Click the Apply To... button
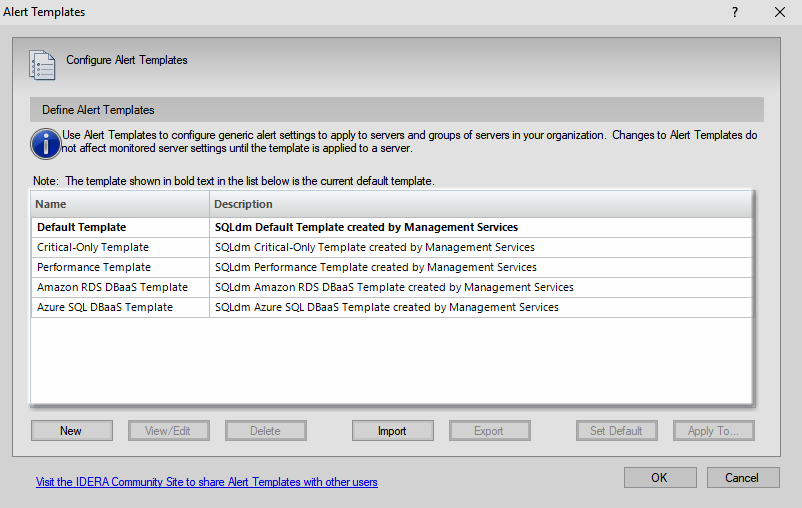 click(x=713, y=431)
